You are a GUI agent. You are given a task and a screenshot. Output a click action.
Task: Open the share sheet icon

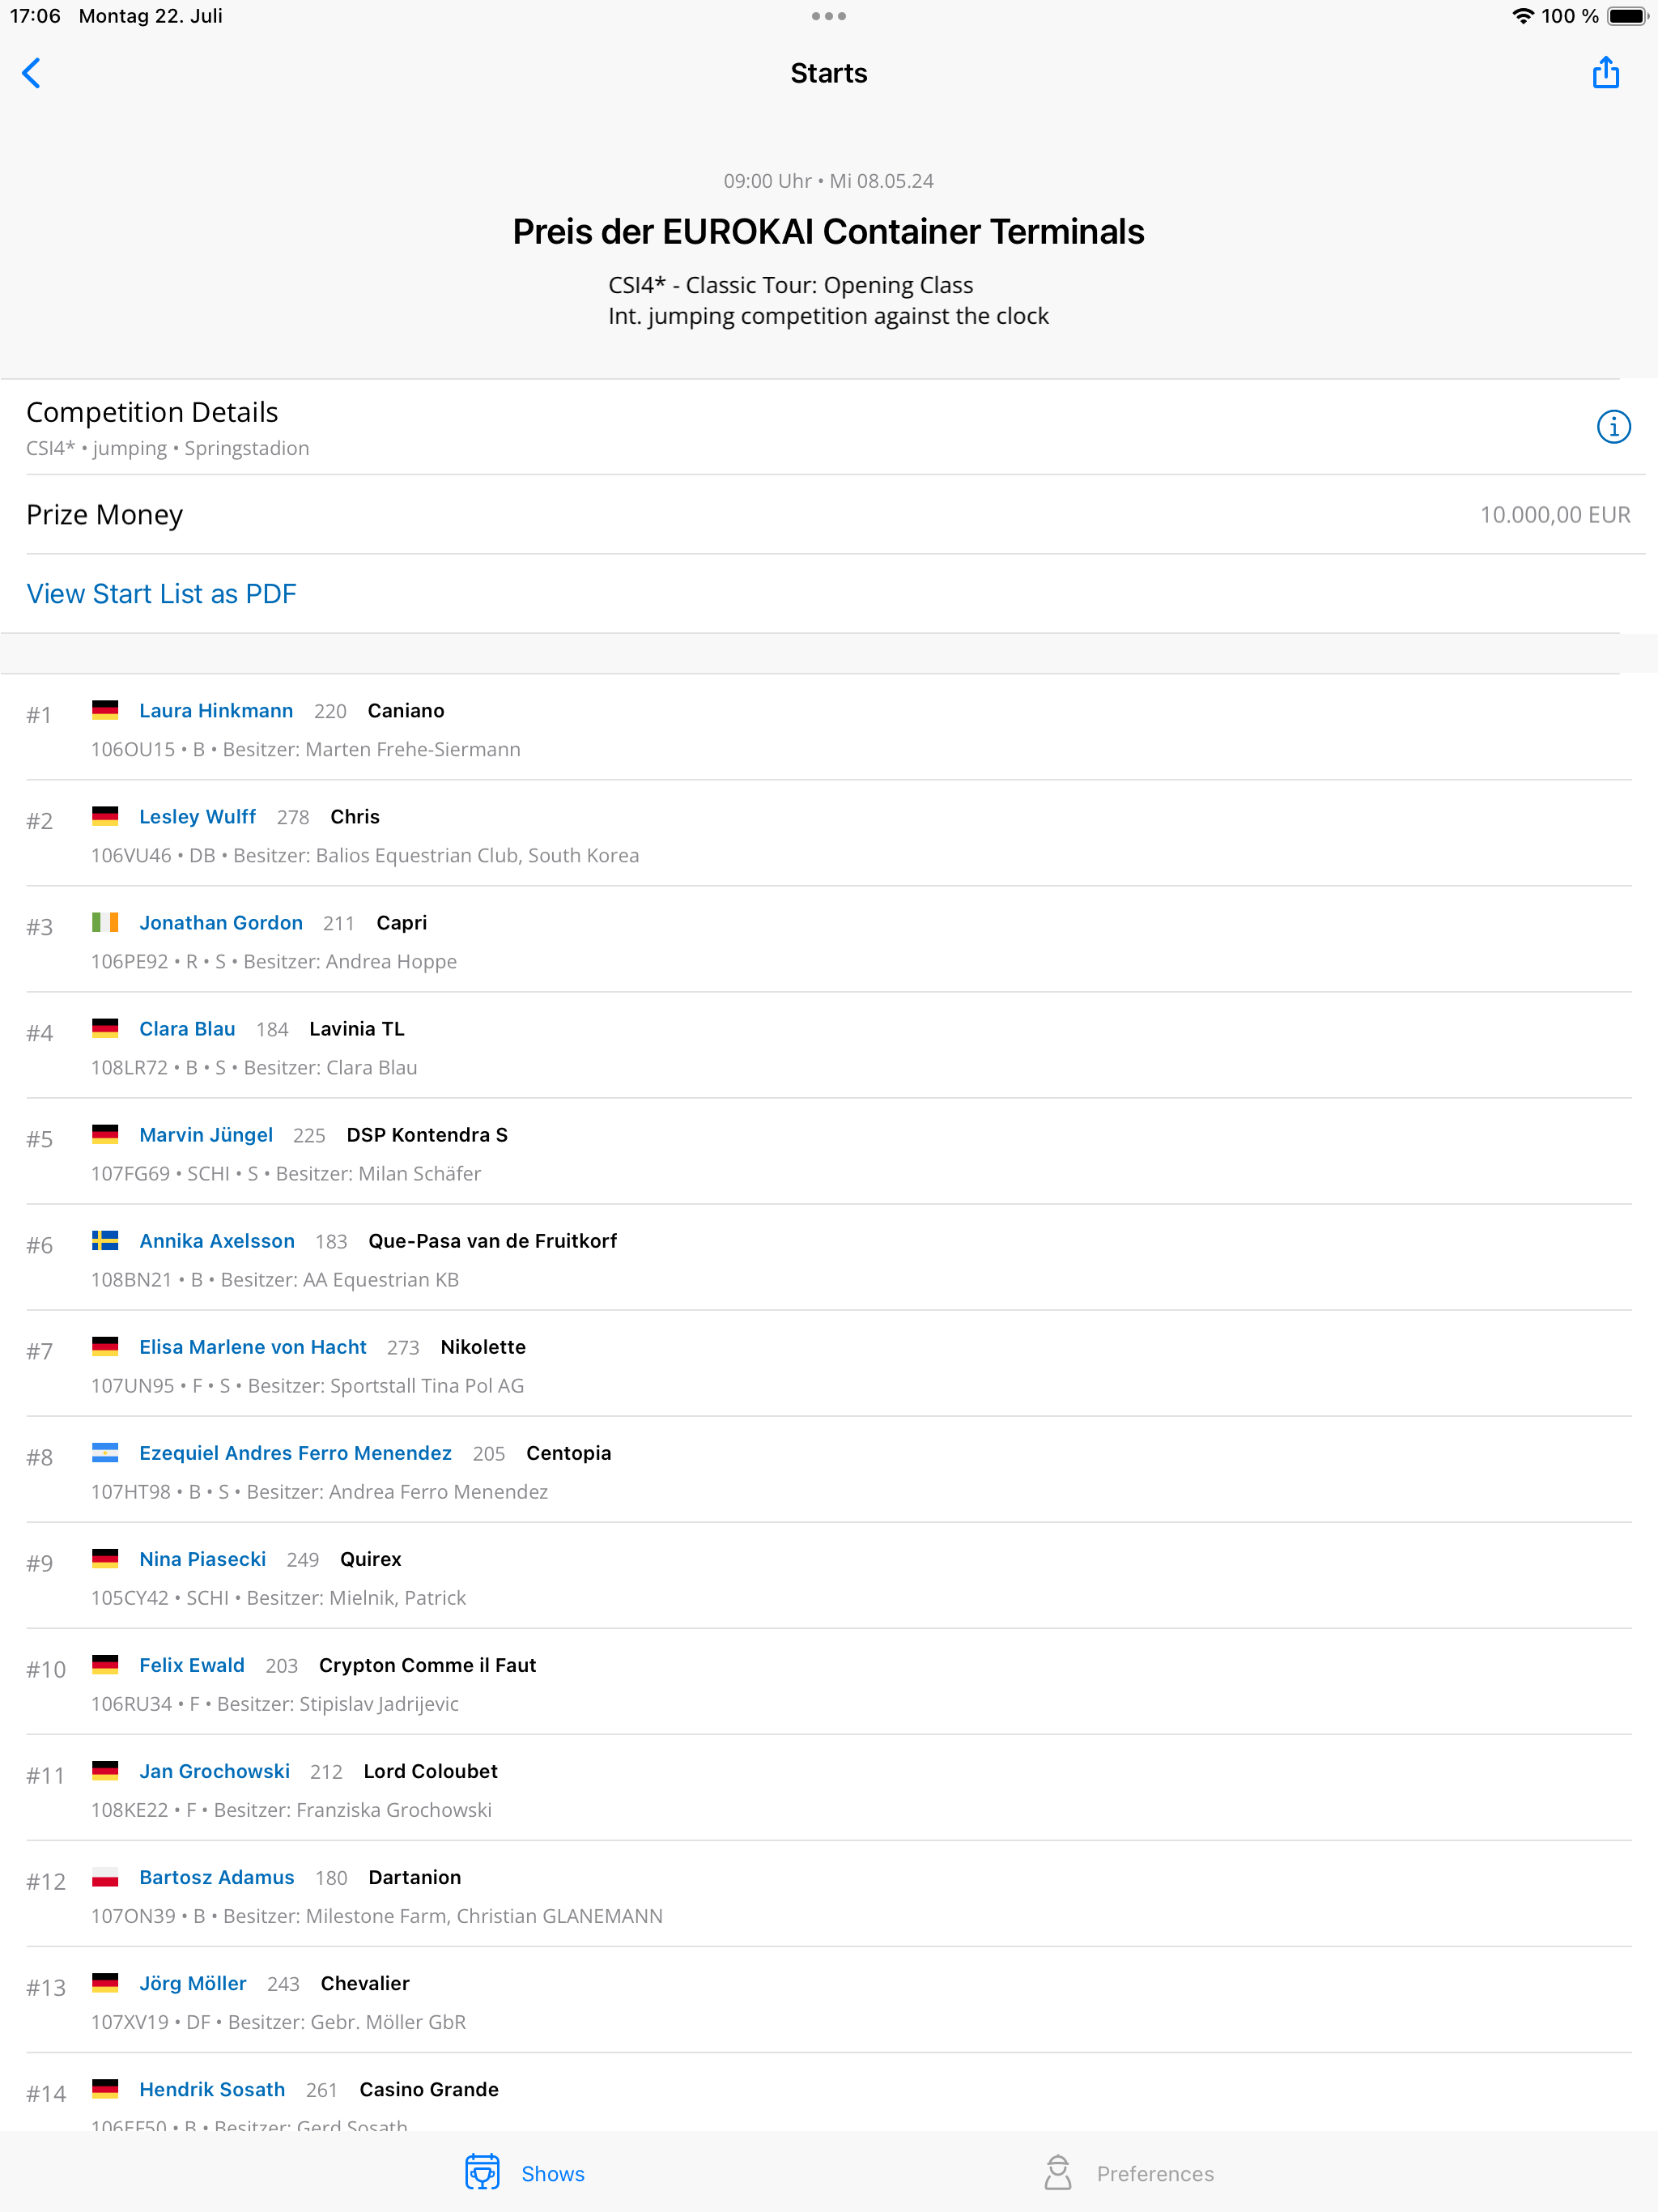1605,73
